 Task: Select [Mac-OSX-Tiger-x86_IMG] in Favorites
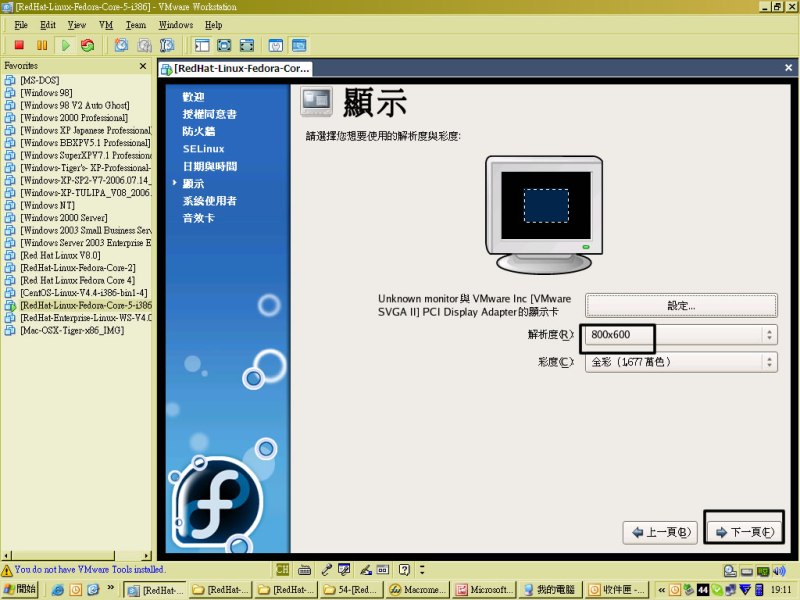pos(72,330)
